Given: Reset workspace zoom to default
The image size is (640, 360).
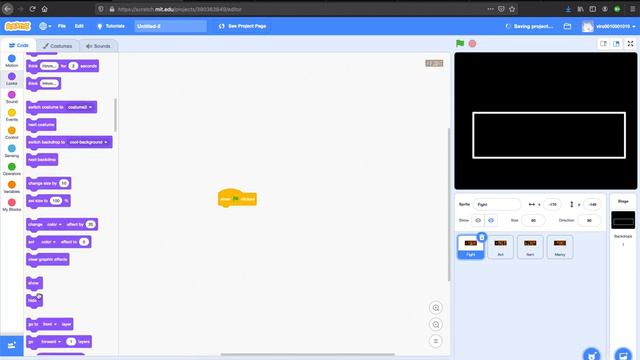Looking at the screenshot, I should (x=436, y=341).
